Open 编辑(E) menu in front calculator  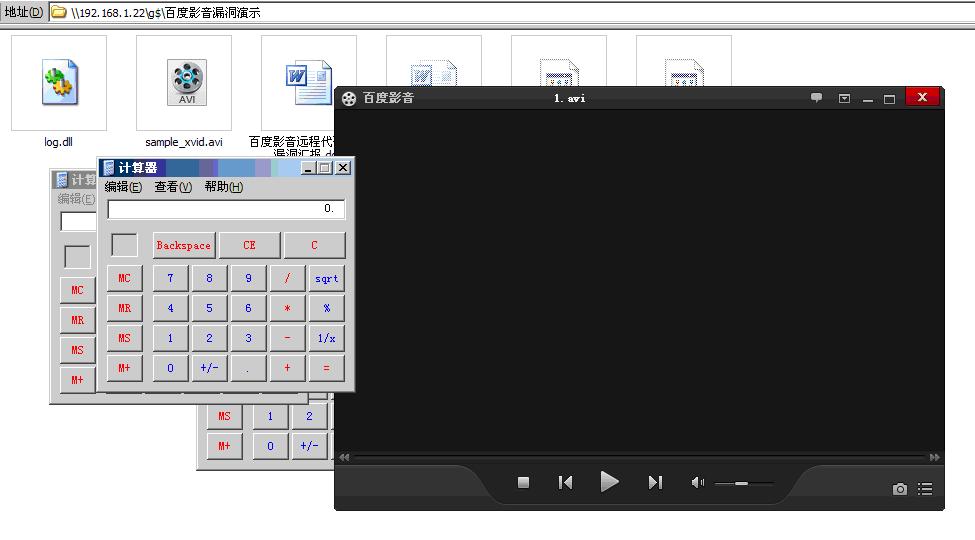pyautogui.click(x=123, y=187)
